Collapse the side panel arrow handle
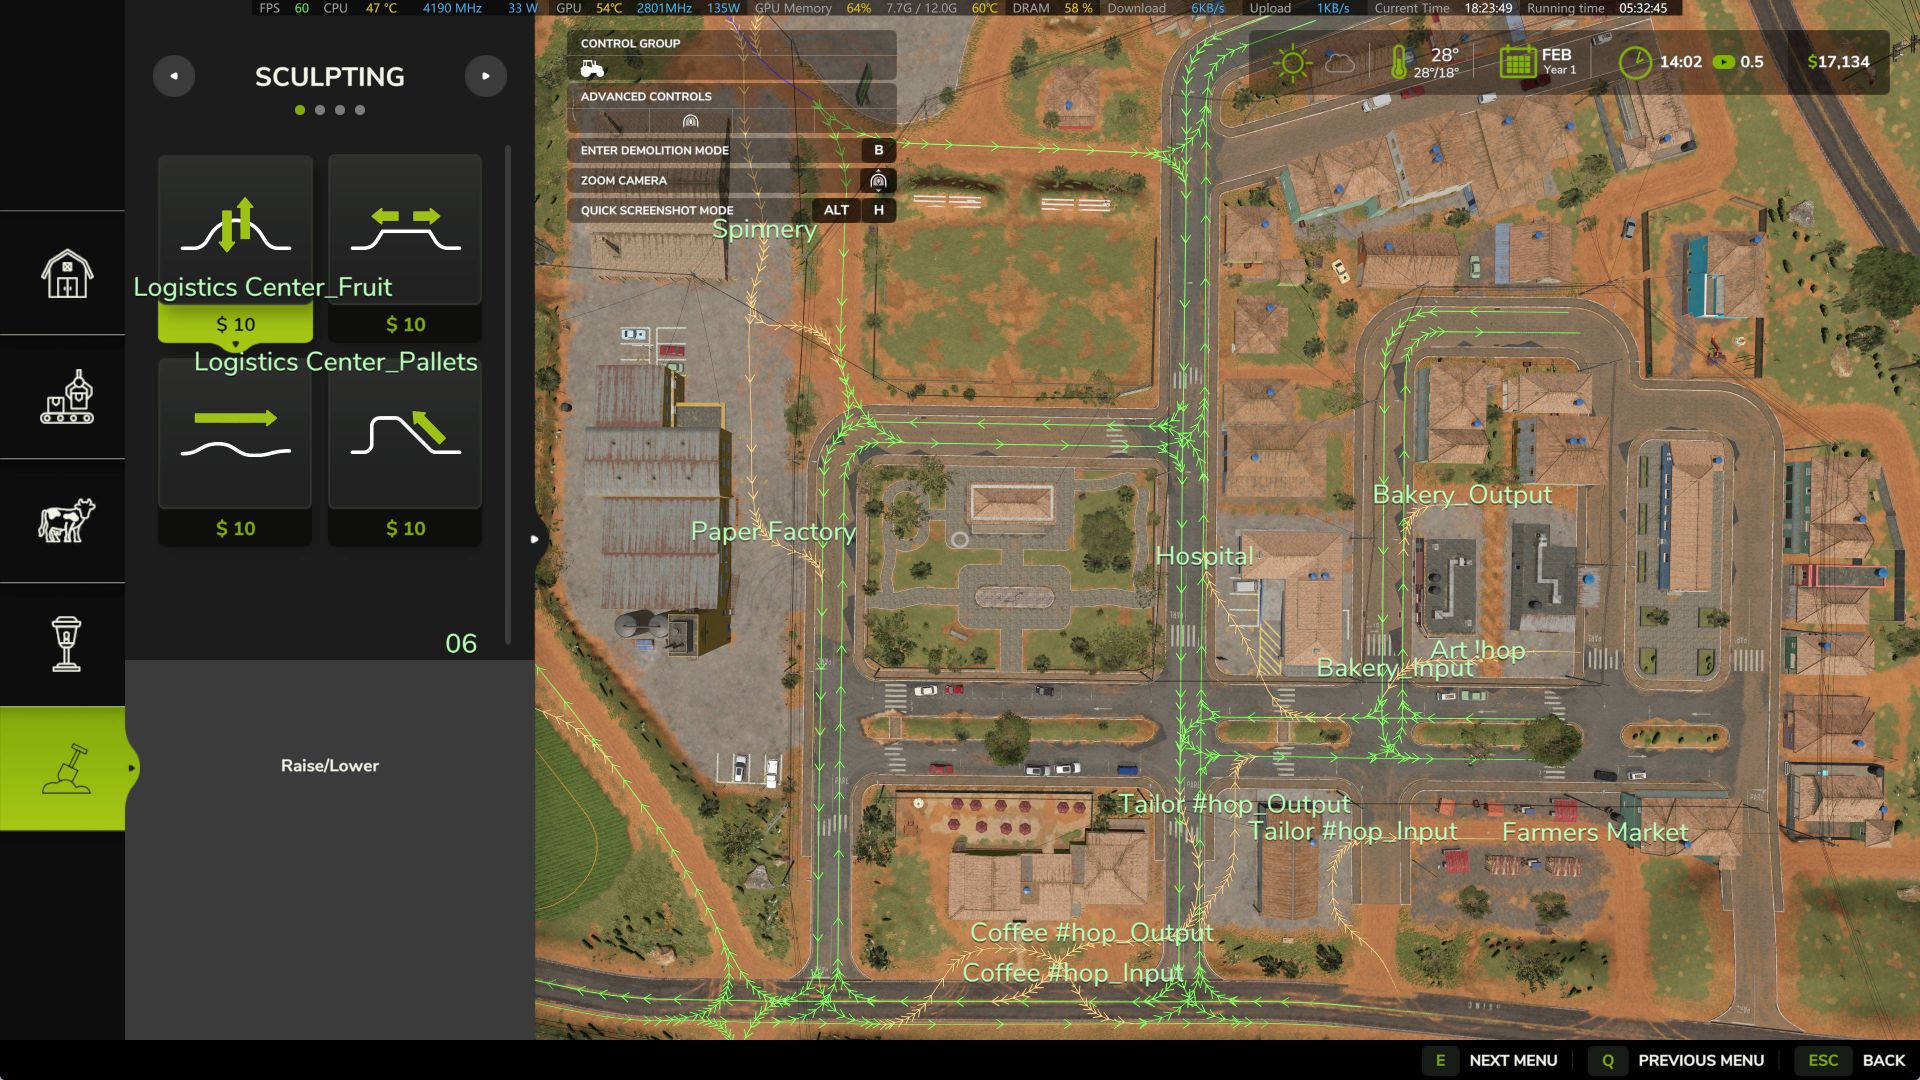Image resolution: width=1920 pixels, height=1080 pixels. 535,539
